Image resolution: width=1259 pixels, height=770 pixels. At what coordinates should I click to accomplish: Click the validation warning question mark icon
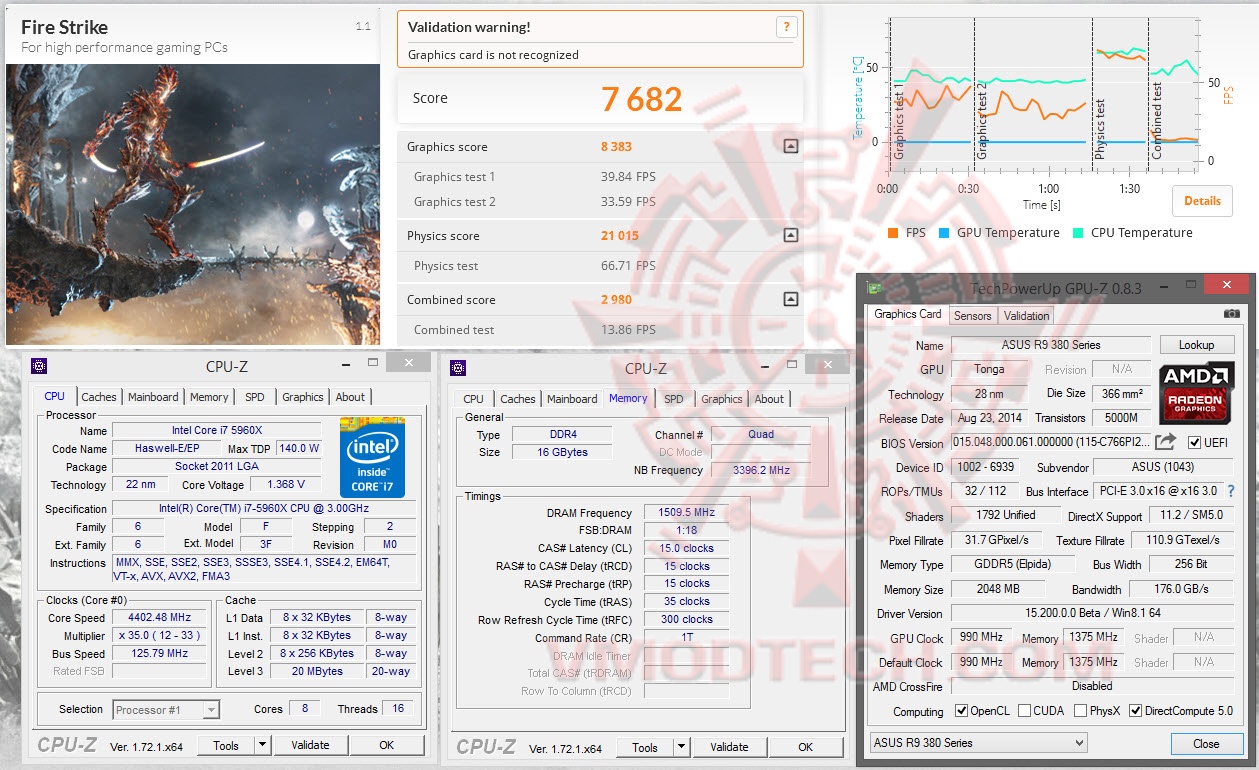[786, 28]
